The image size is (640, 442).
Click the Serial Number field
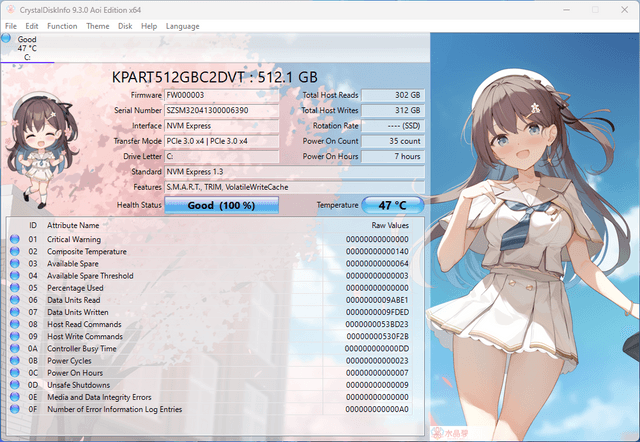[222, 110]
